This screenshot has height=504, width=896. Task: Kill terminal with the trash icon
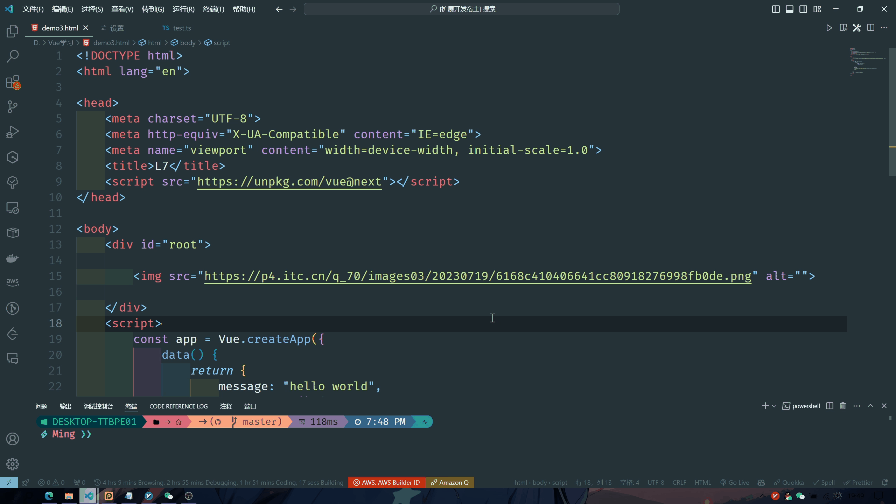pos(843,406)
